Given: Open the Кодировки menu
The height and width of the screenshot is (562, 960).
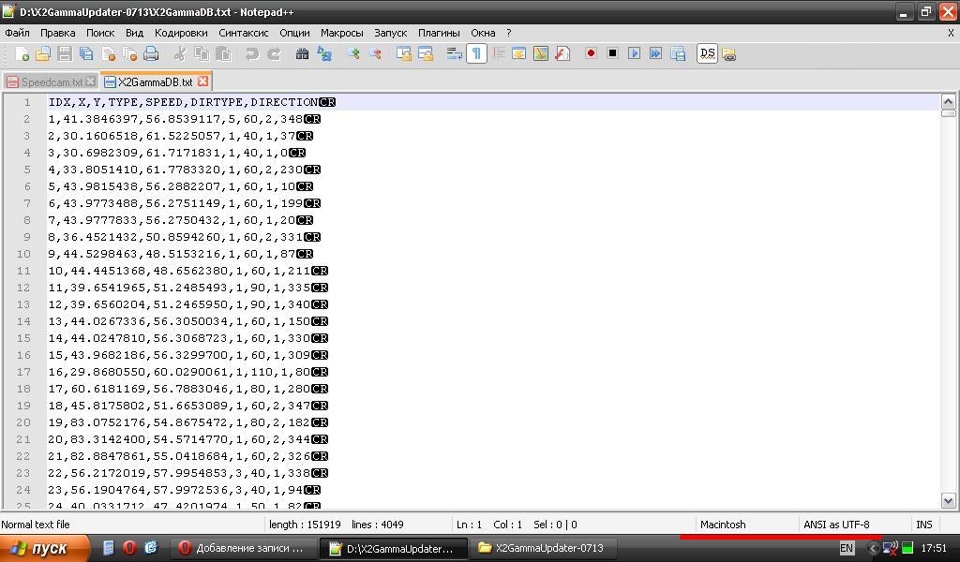Looking at the screenshot, I should pyautogui.click(x=181, y=33).
